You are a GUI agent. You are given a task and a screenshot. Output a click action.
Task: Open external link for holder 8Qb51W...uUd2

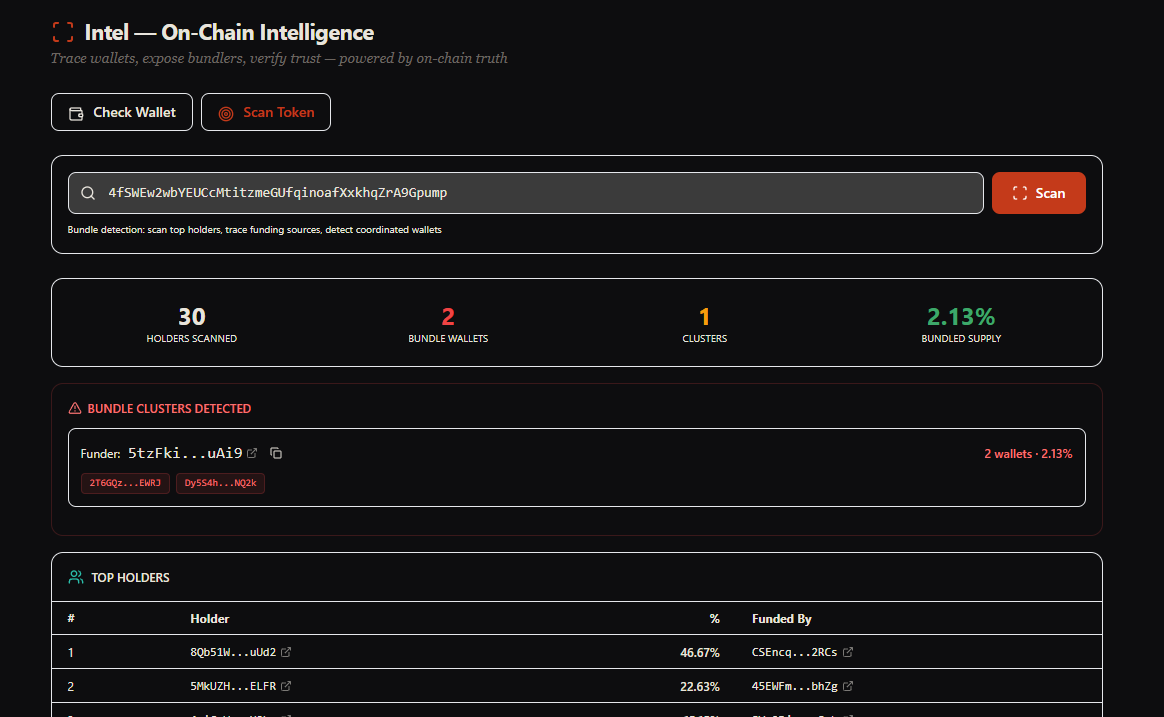(286, 652)
